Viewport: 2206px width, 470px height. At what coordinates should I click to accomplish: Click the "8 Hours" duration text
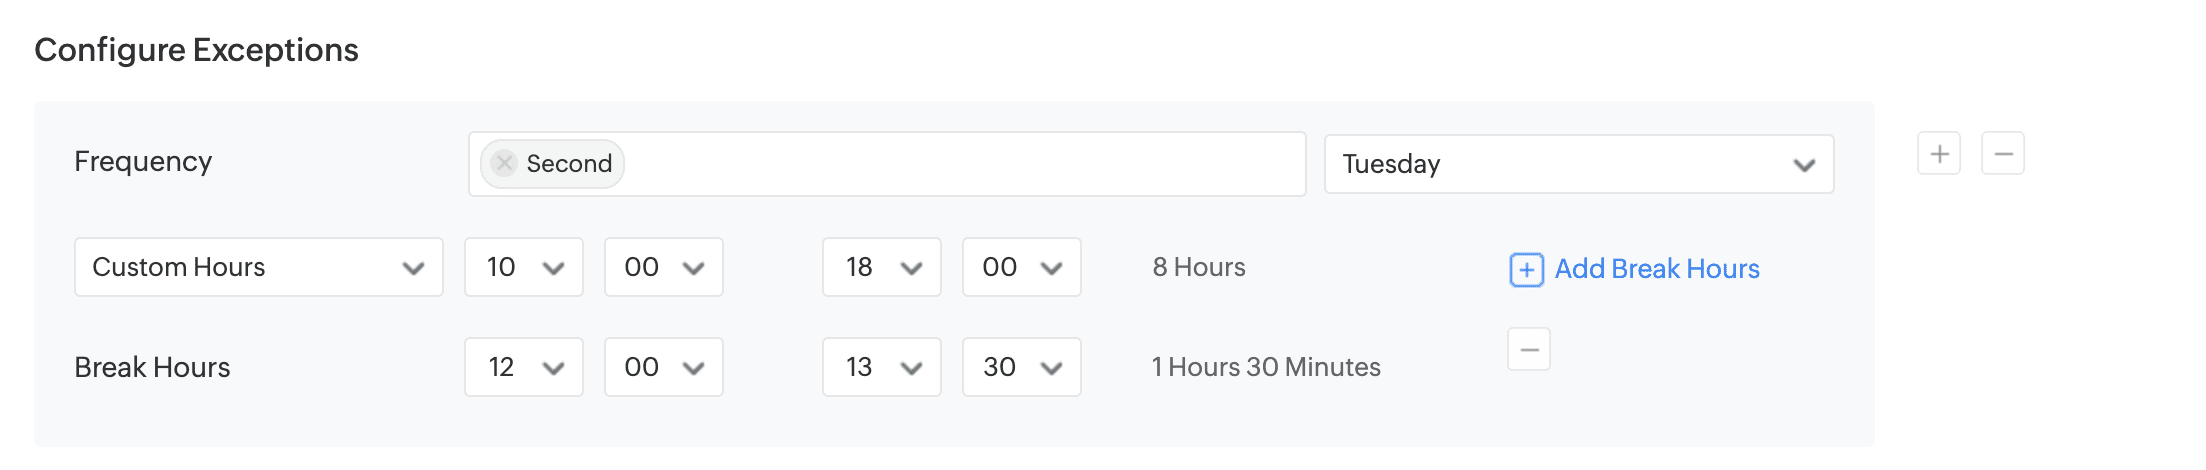point(1199,267)
